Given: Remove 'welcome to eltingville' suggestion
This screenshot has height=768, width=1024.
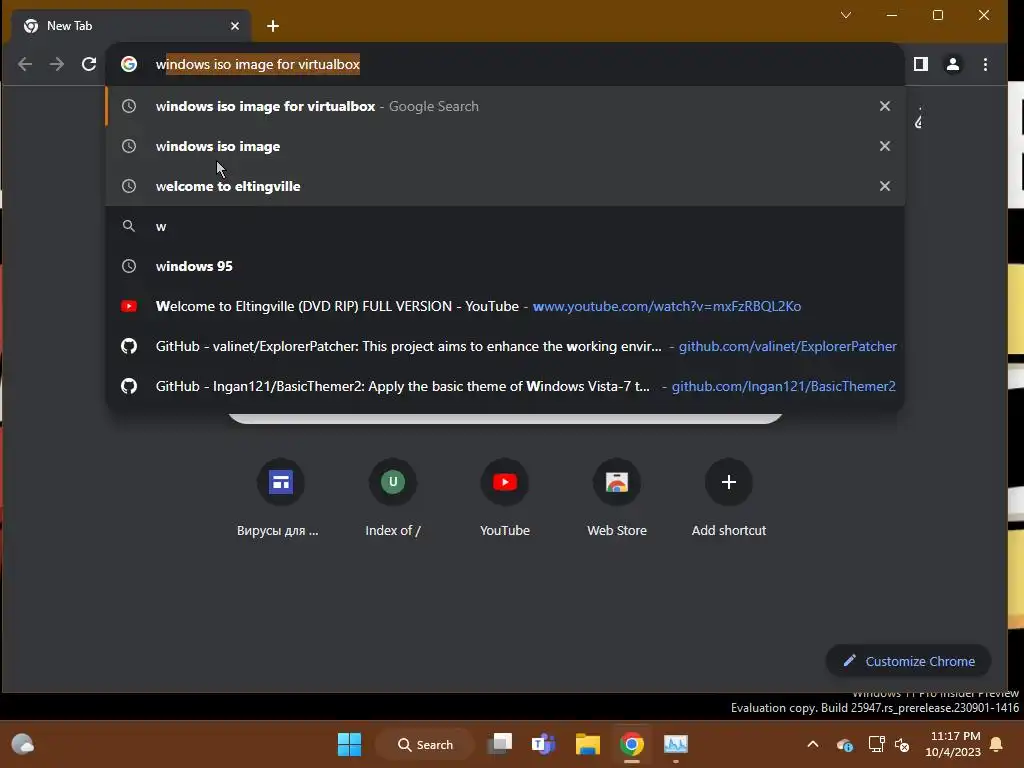Looking at the screenshot, I should click(x=885, y=186).
